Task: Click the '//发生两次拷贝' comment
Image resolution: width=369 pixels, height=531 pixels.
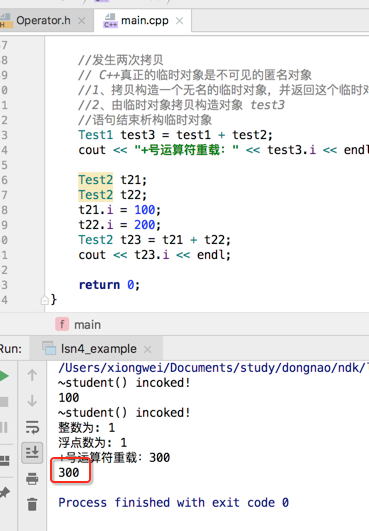Action: pyautogui.click(x=121, y=60)
